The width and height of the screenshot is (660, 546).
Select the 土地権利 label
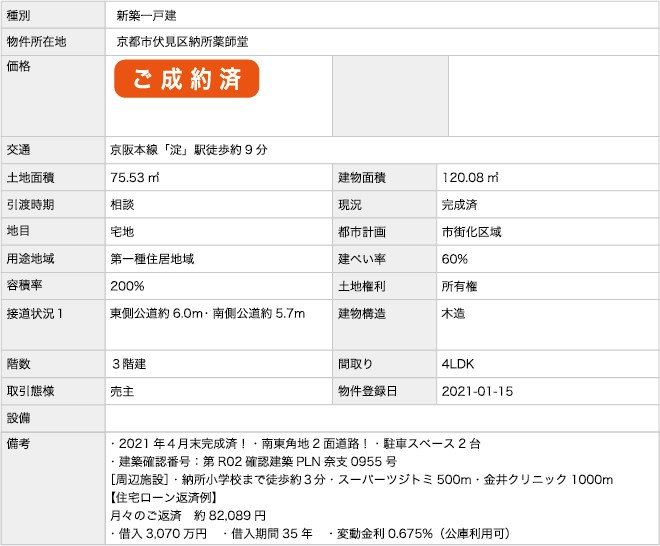coord(362,286)
